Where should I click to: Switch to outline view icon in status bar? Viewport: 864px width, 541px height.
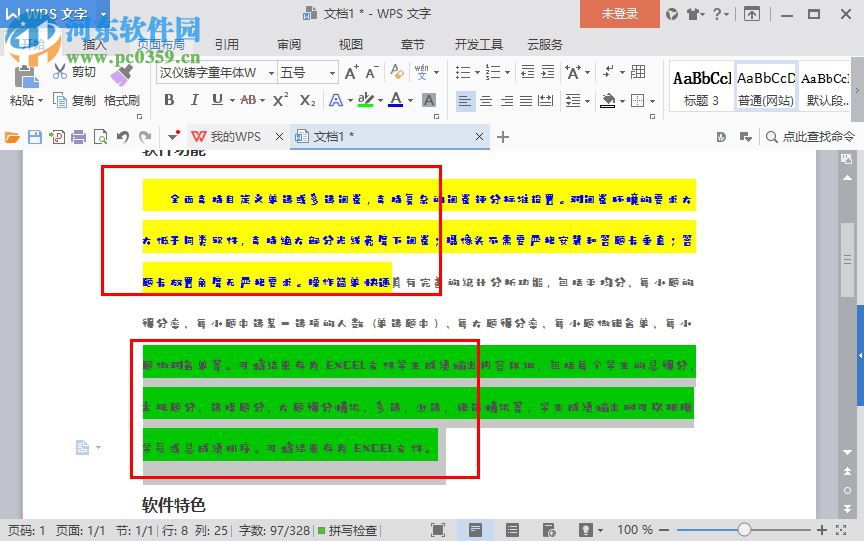click(512, 530)
